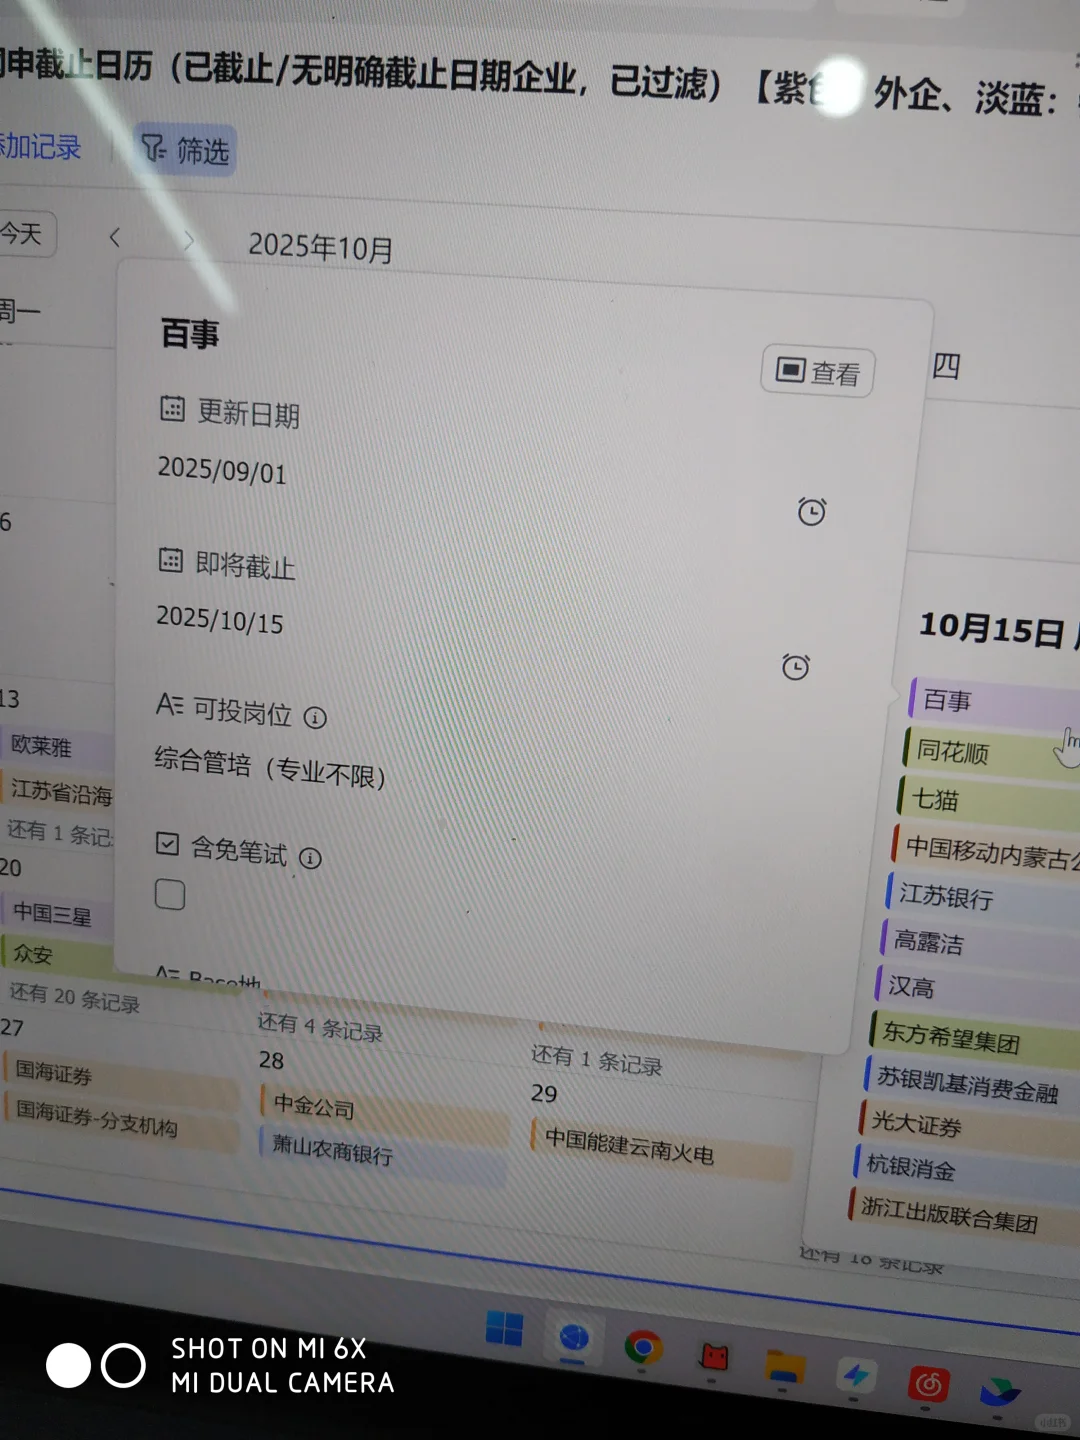This screenshot has height=1440, width=1080.
Task: Open NetEase Cloud Music in the taskbar
Action: tap(930, 1384)
